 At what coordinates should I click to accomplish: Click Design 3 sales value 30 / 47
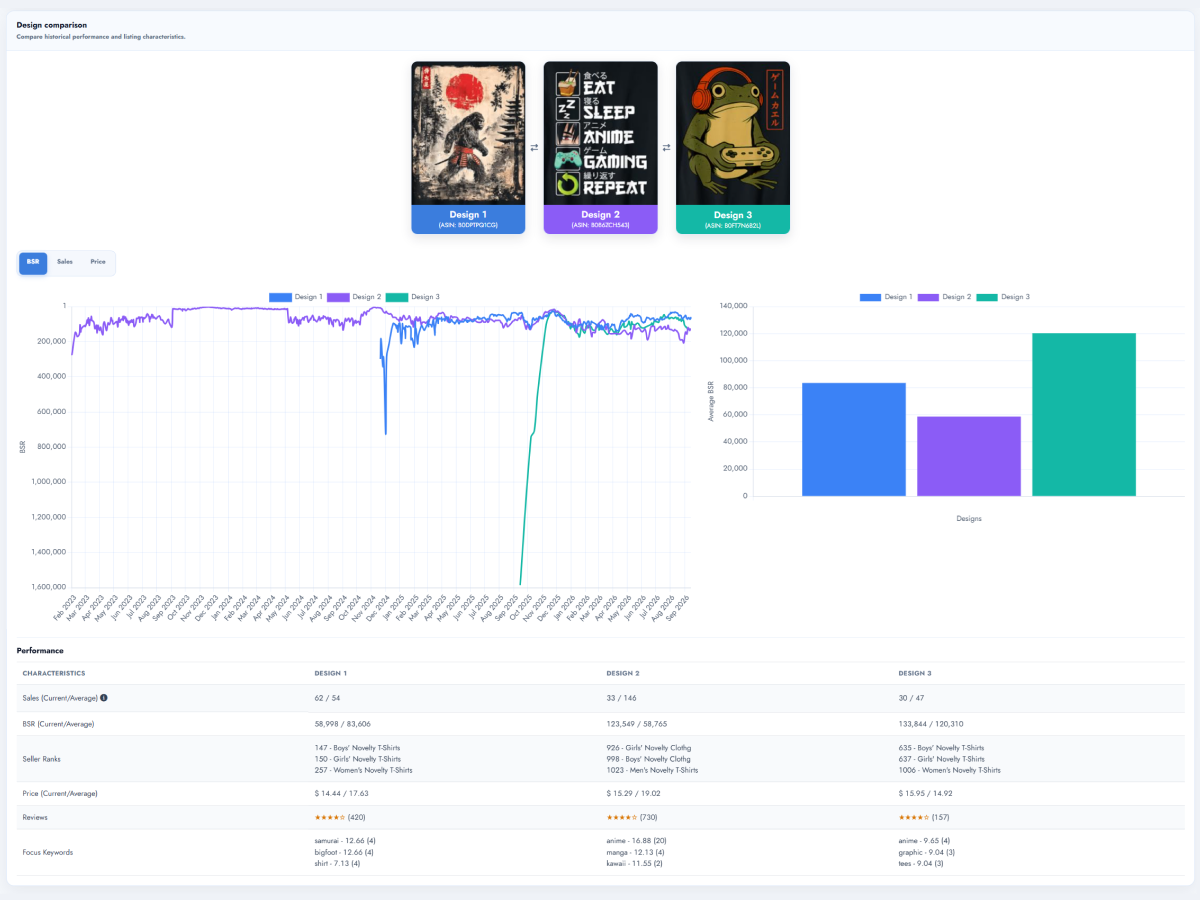(912, 698)
